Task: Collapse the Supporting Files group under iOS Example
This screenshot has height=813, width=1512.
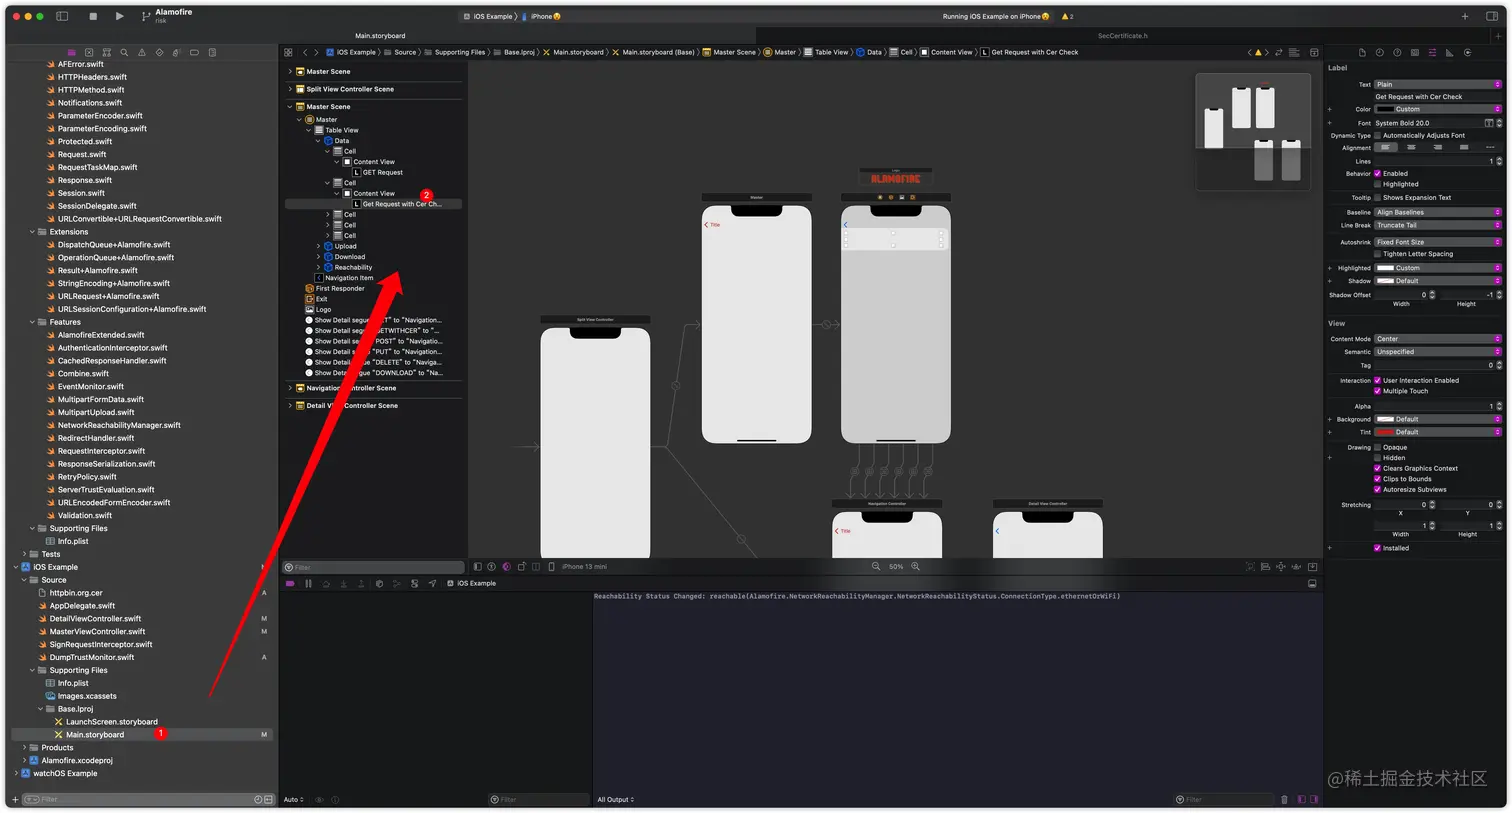Action: pyautogui.click(x=32, y=670)
